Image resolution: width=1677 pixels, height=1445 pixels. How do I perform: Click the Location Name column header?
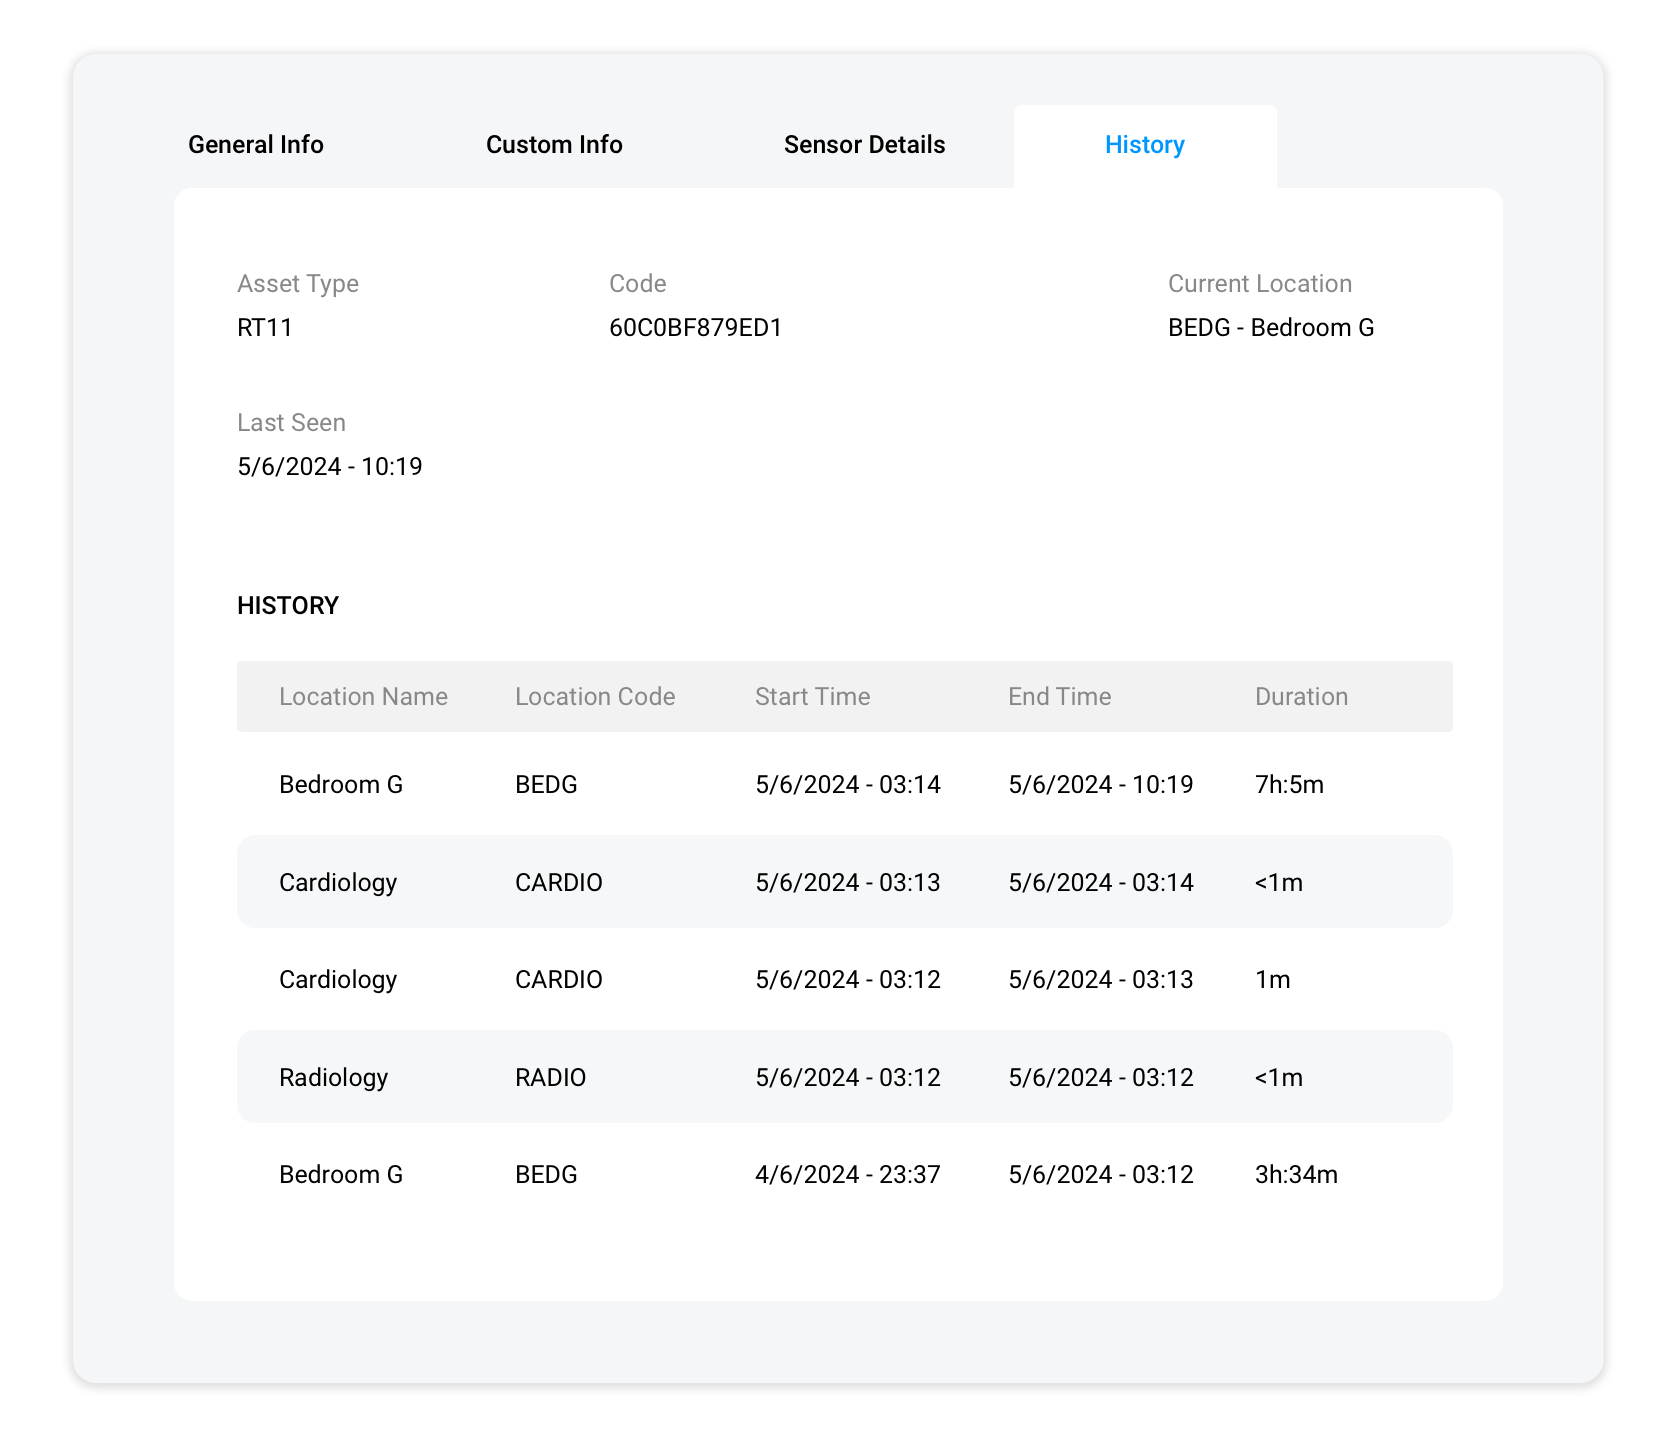pyautogui.click(x=363, y=696)
